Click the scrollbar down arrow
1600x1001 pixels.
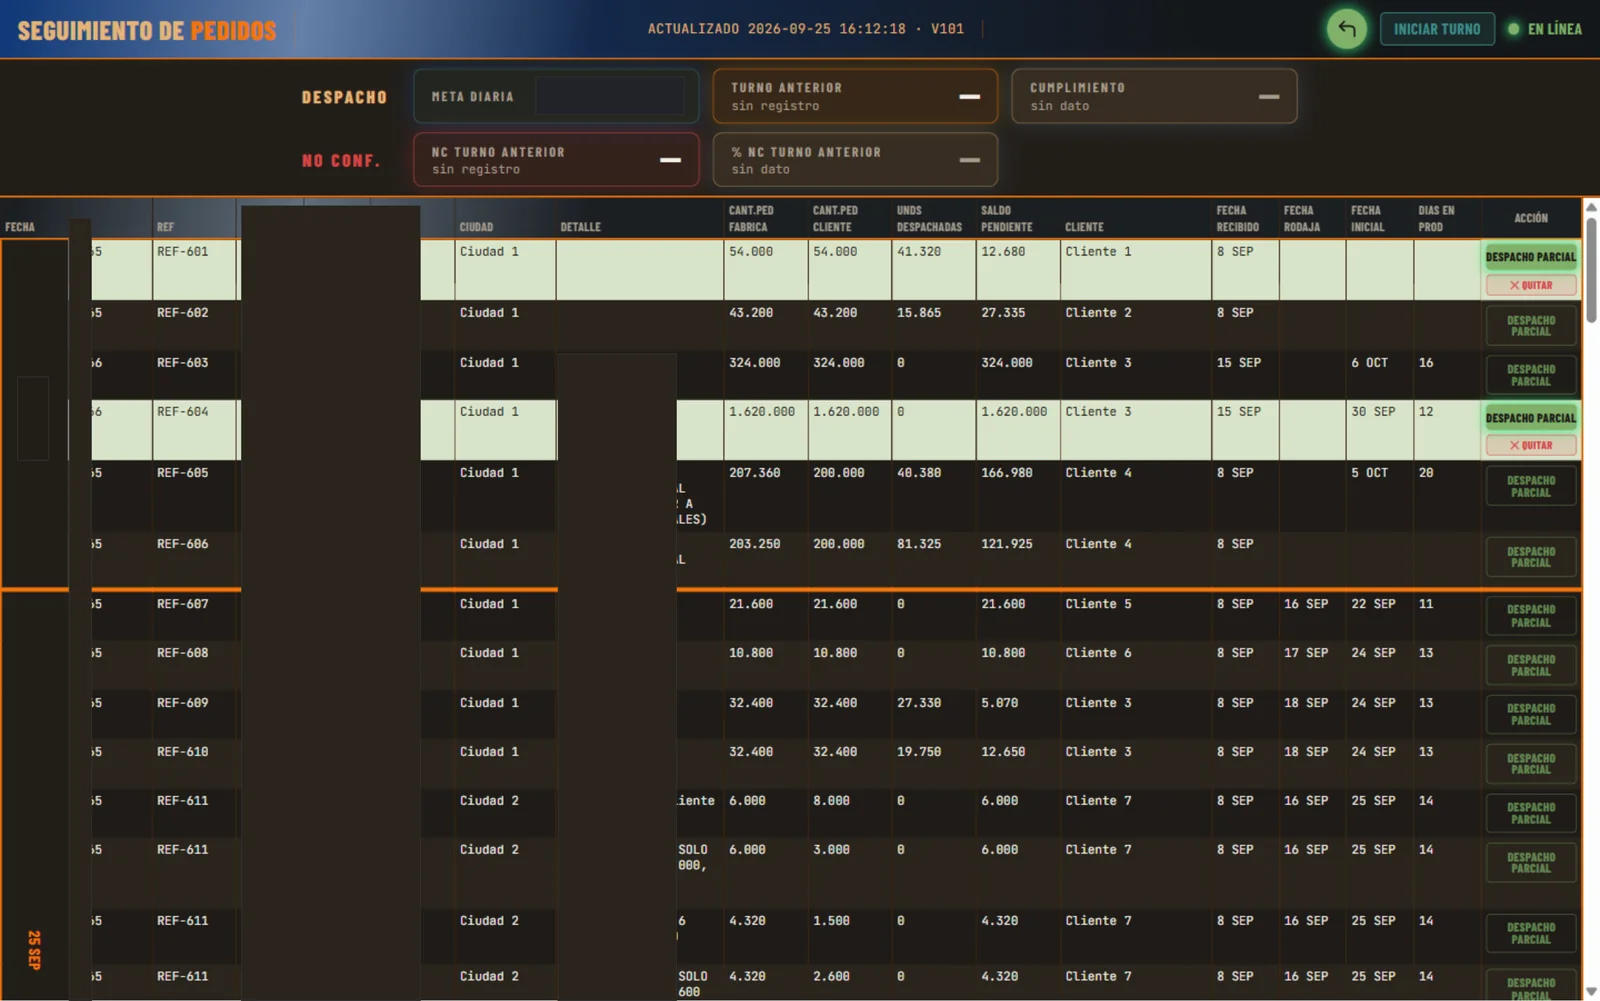[x=1591, y=991]
